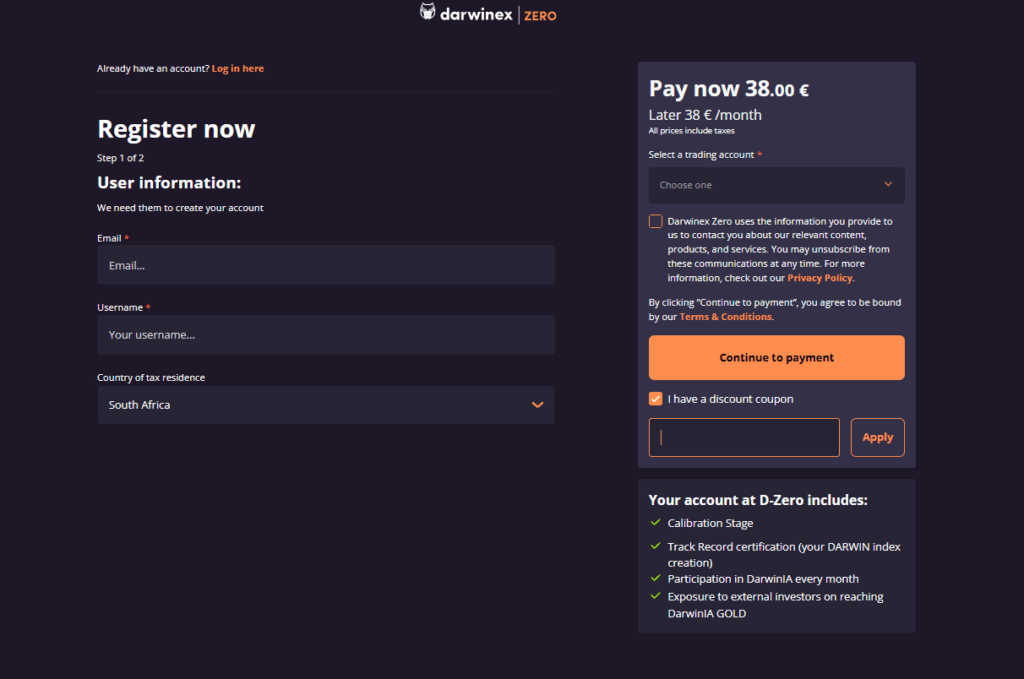This screenshot has height=679, width=1024.
Task: Click the Calibration Stage checkmark icon
Action: 655,523
